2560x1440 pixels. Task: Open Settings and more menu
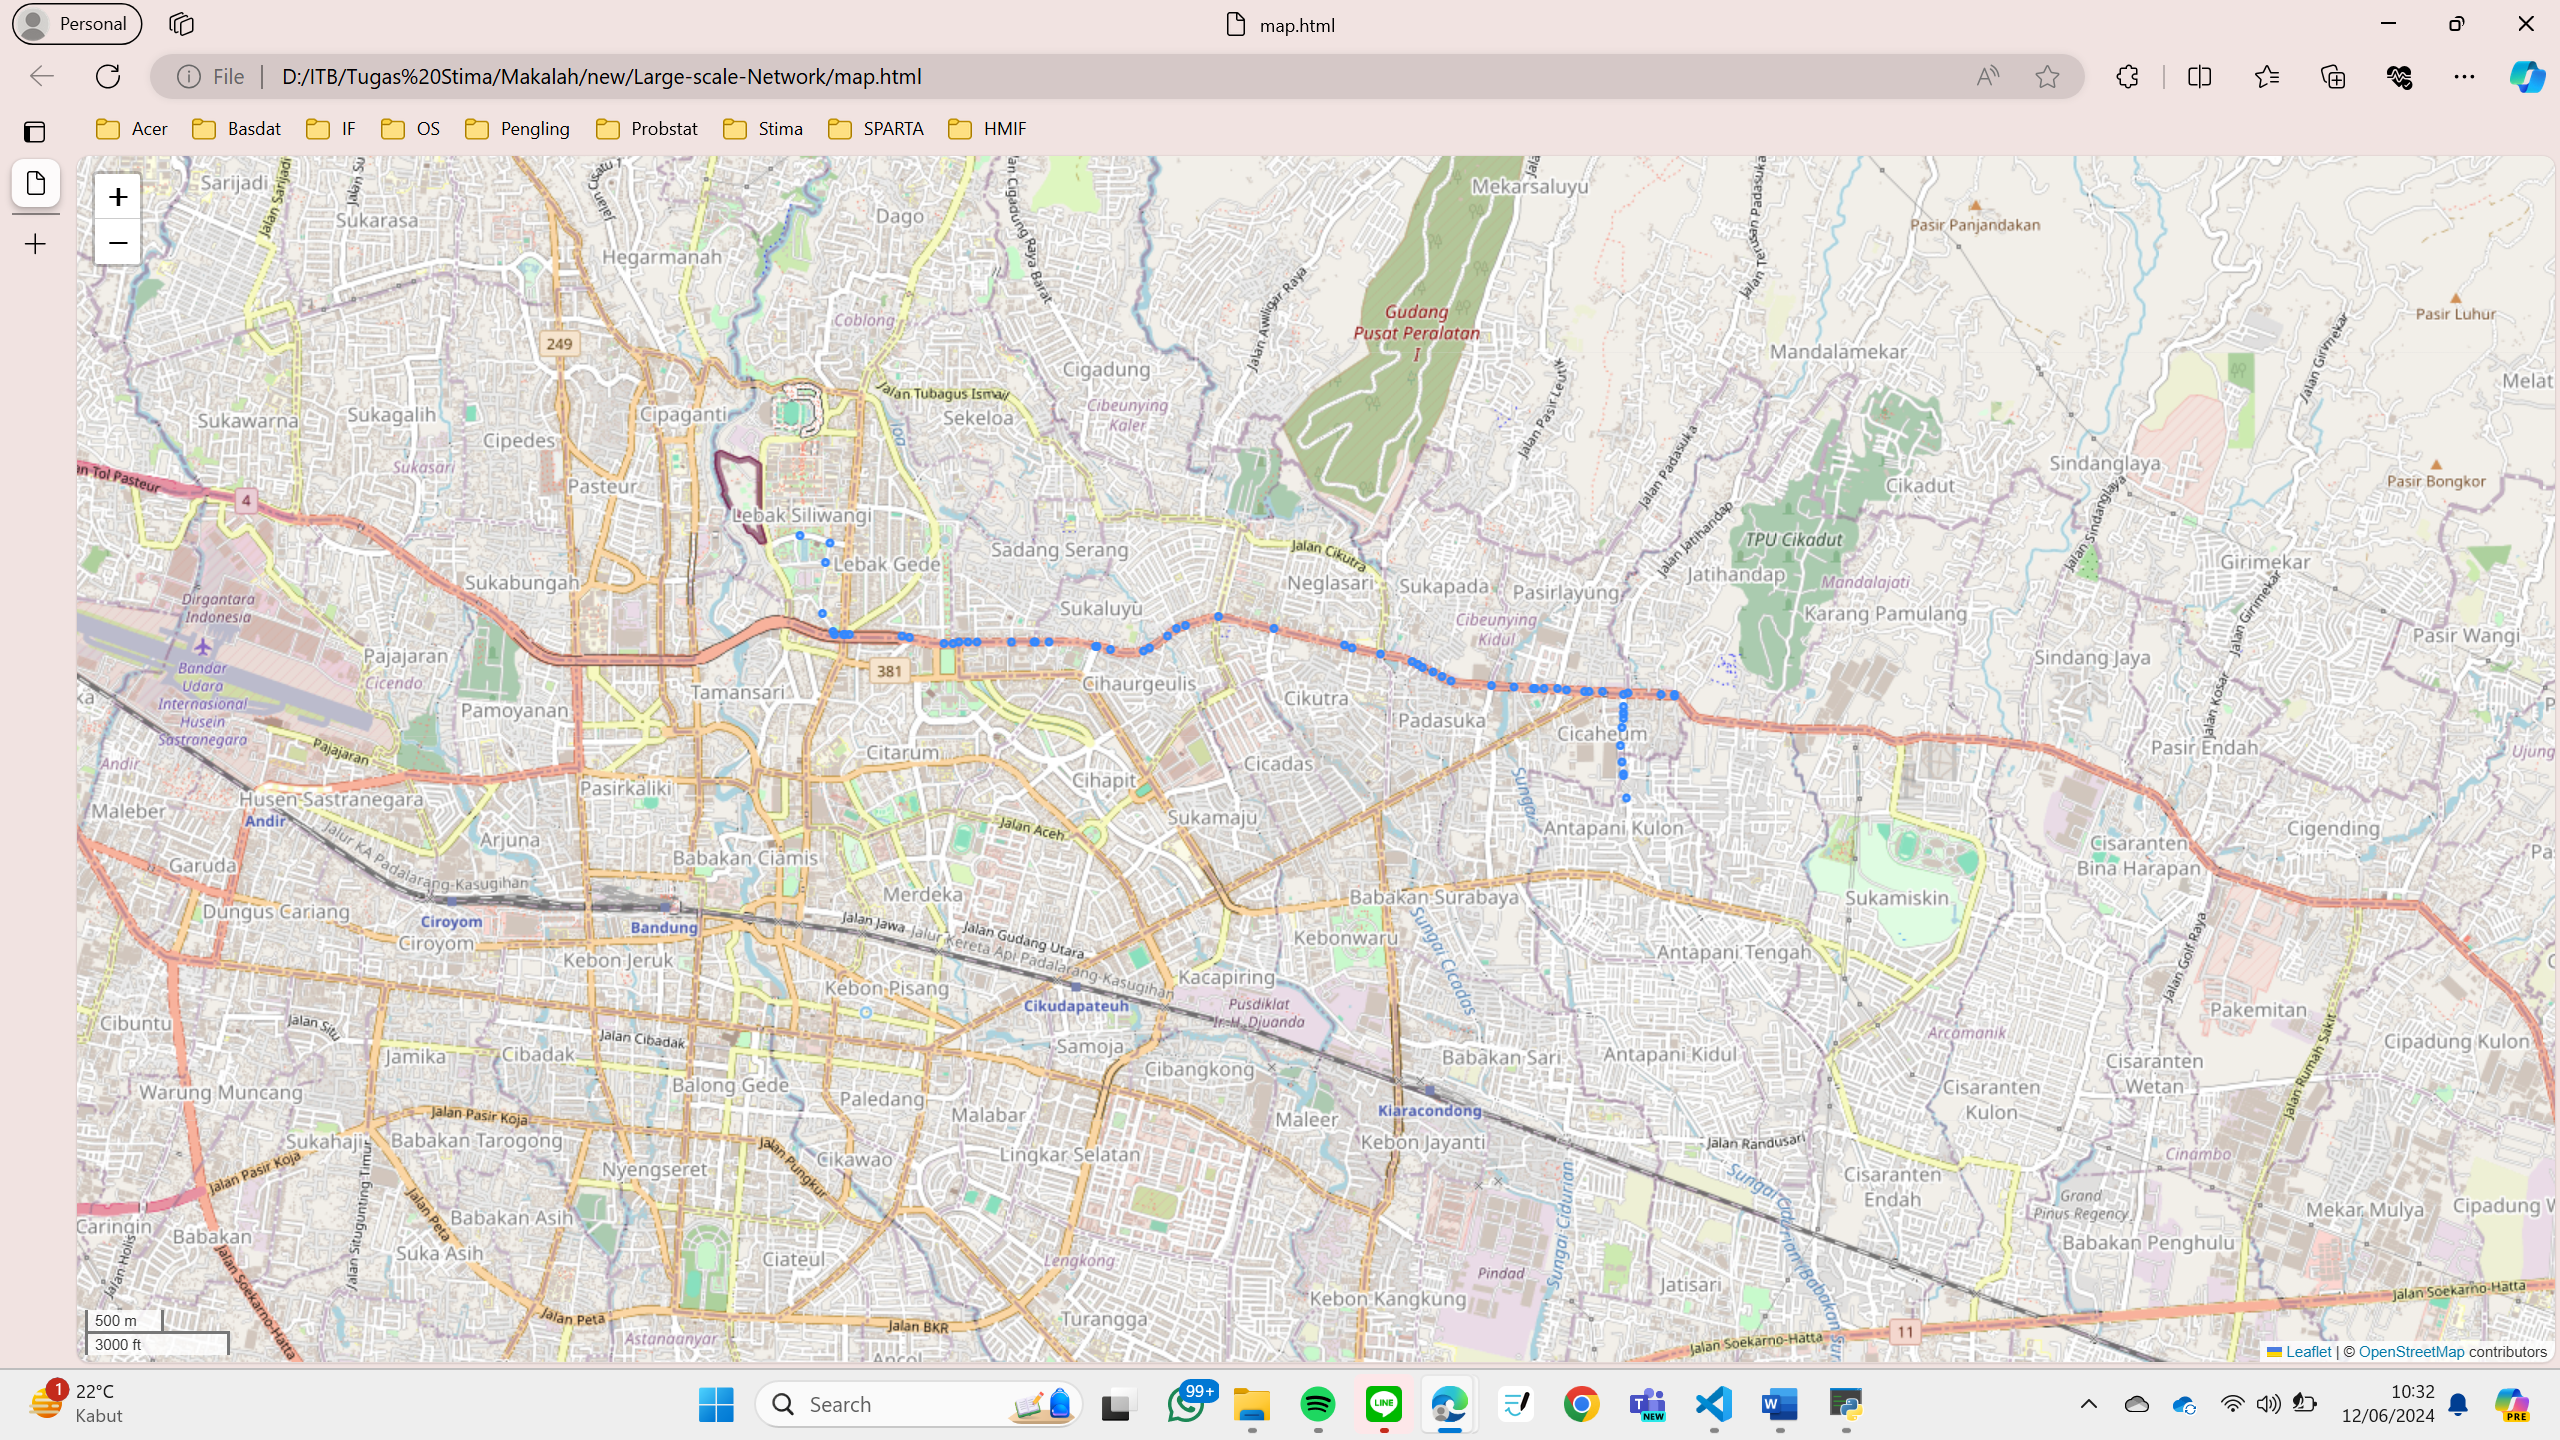click(2464, 77)
